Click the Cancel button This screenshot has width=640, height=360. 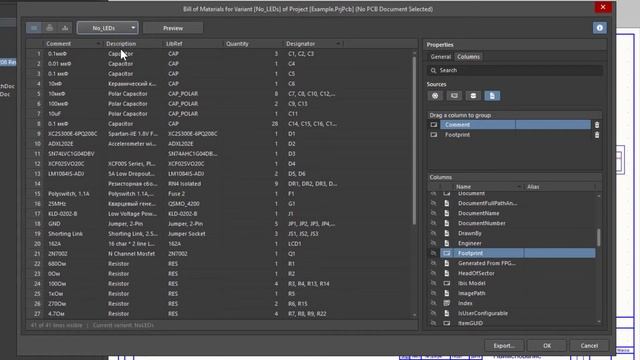[589, 346]
